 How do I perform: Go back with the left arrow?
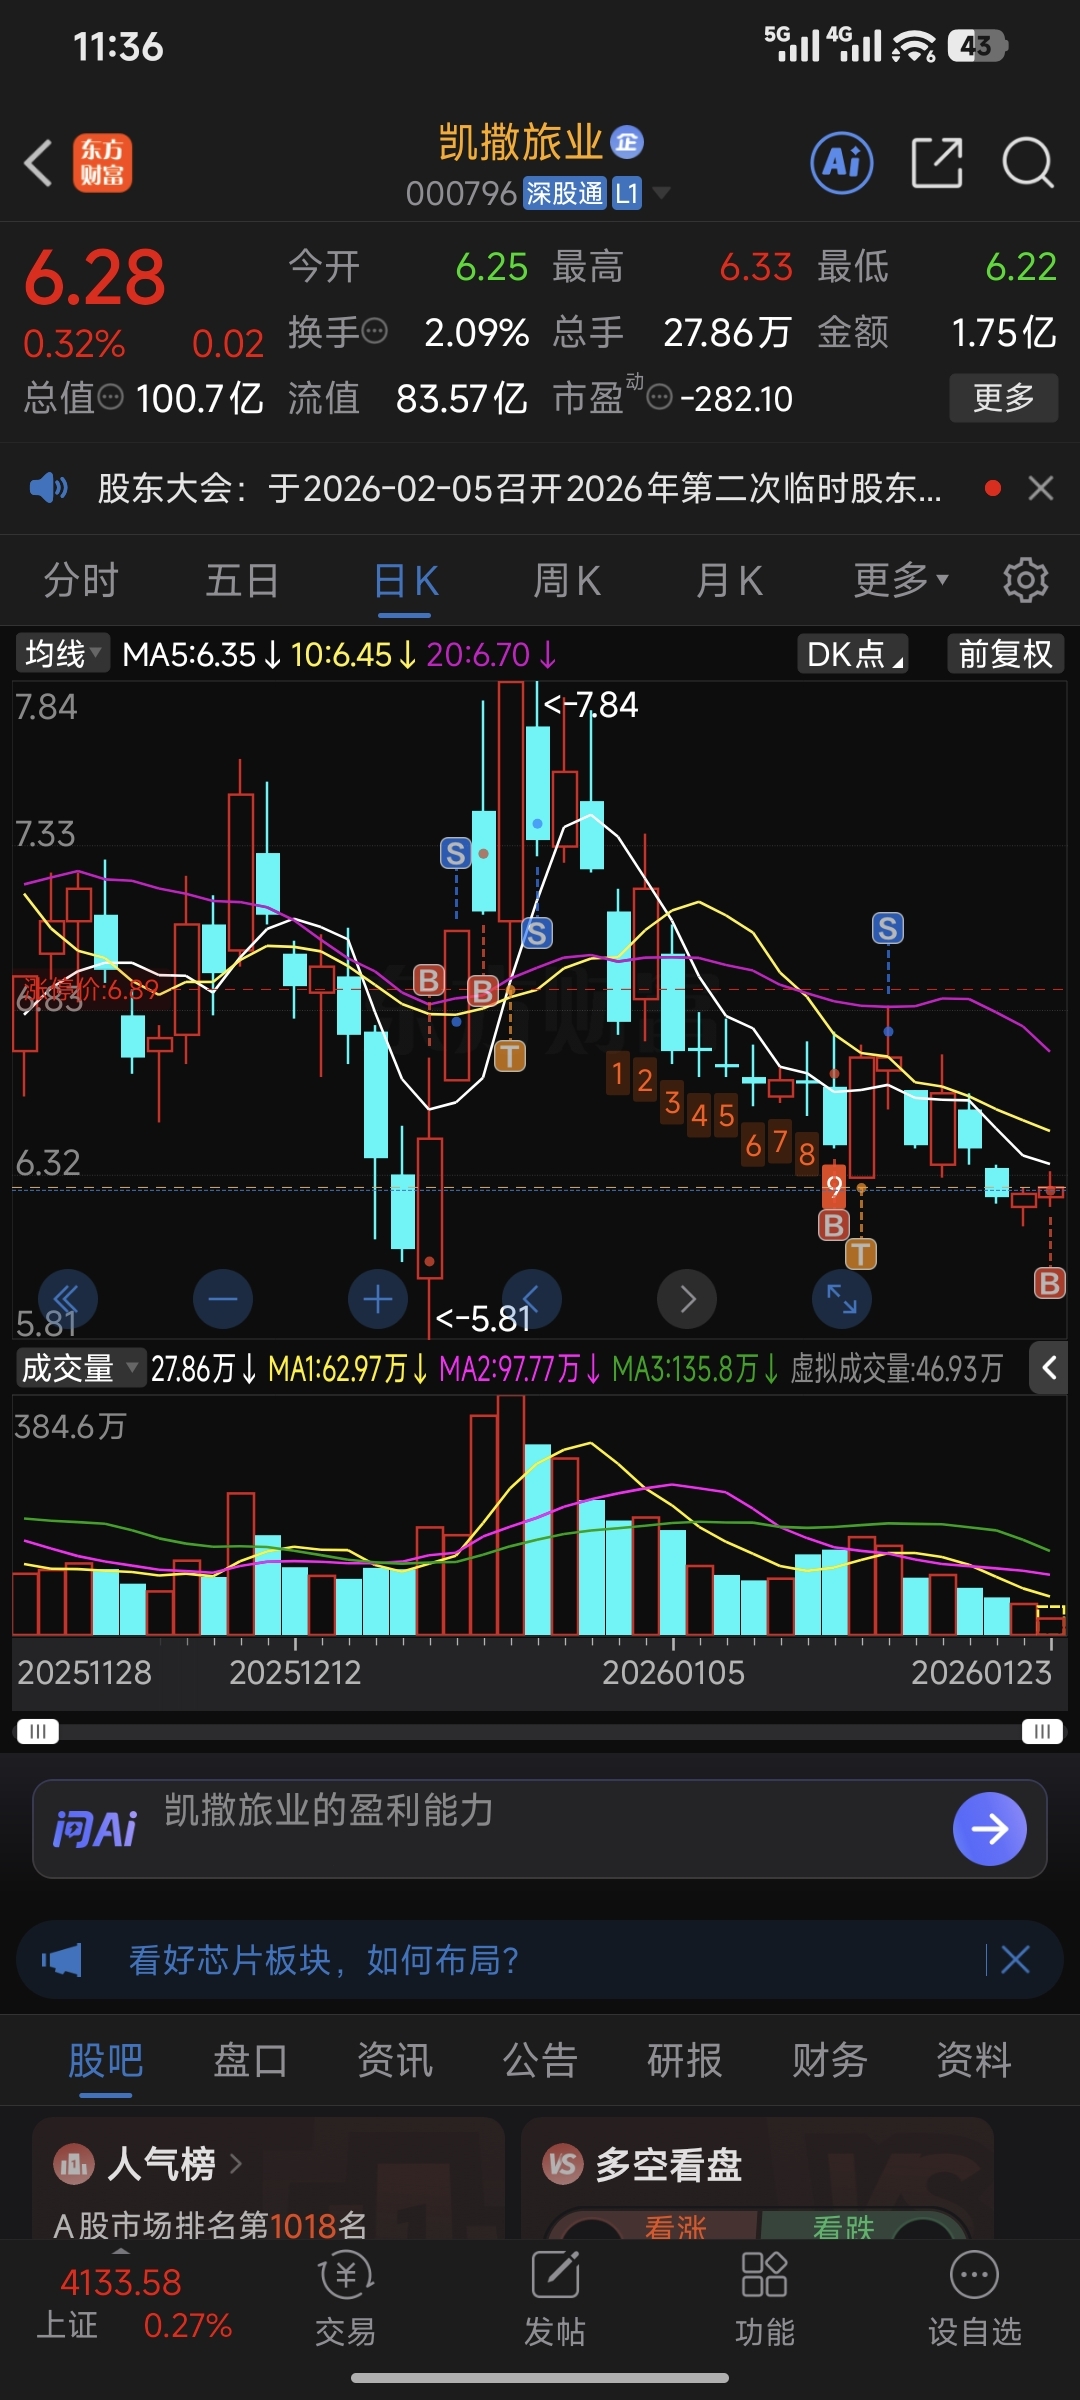38,163
